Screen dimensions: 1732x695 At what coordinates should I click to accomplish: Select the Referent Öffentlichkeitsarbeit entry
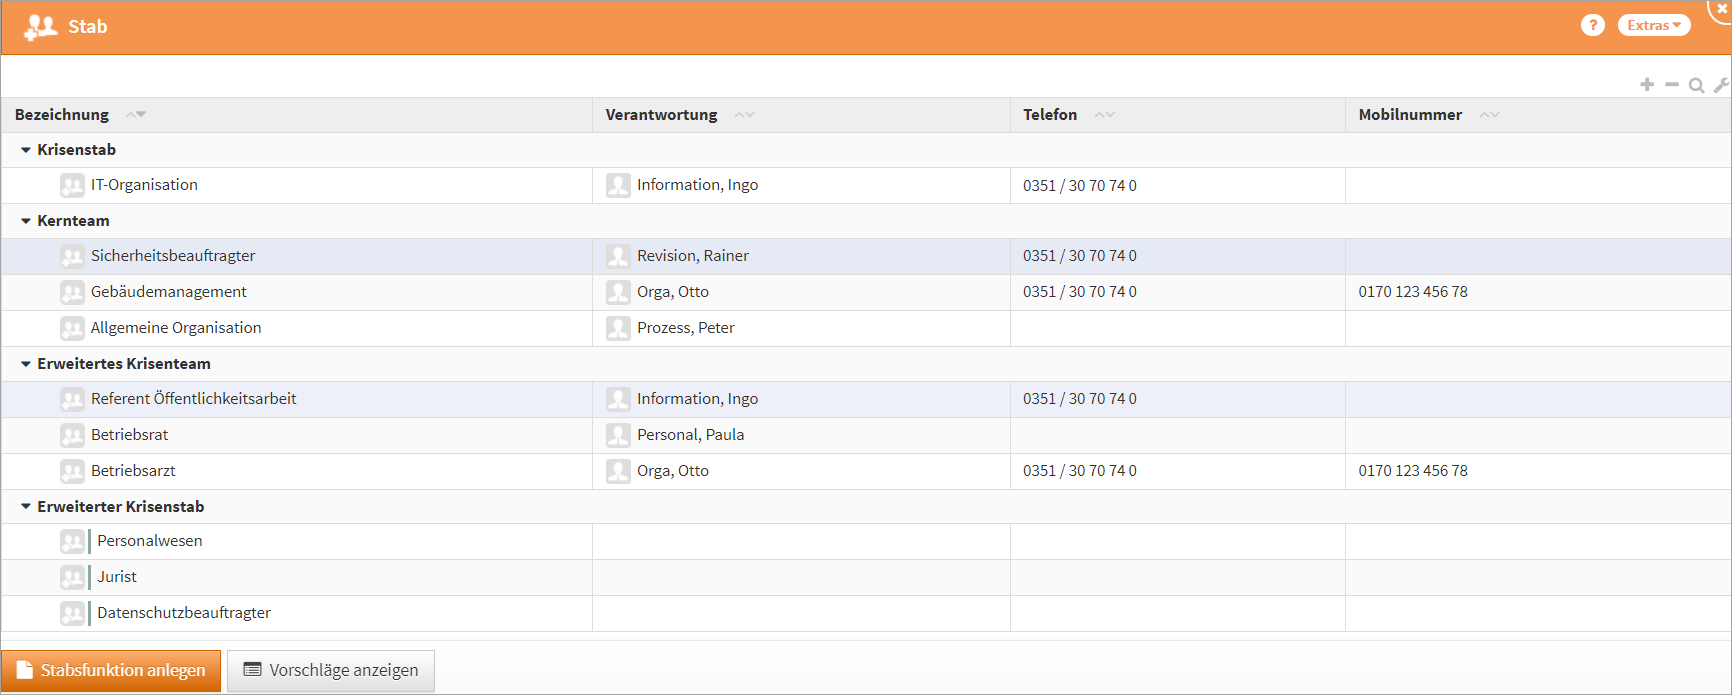pyautogui.click(x=193, y=399)
